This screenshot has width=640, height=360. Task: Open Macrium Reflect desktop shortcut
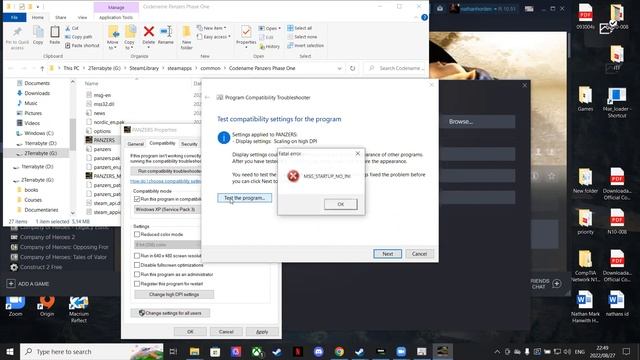[x=79, y=310]
